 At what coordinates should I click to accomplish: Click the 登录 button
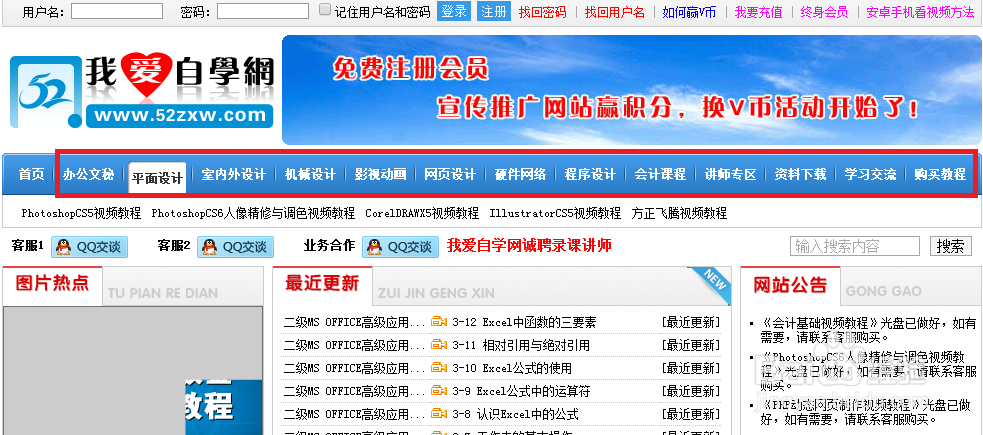click(454, 11)
